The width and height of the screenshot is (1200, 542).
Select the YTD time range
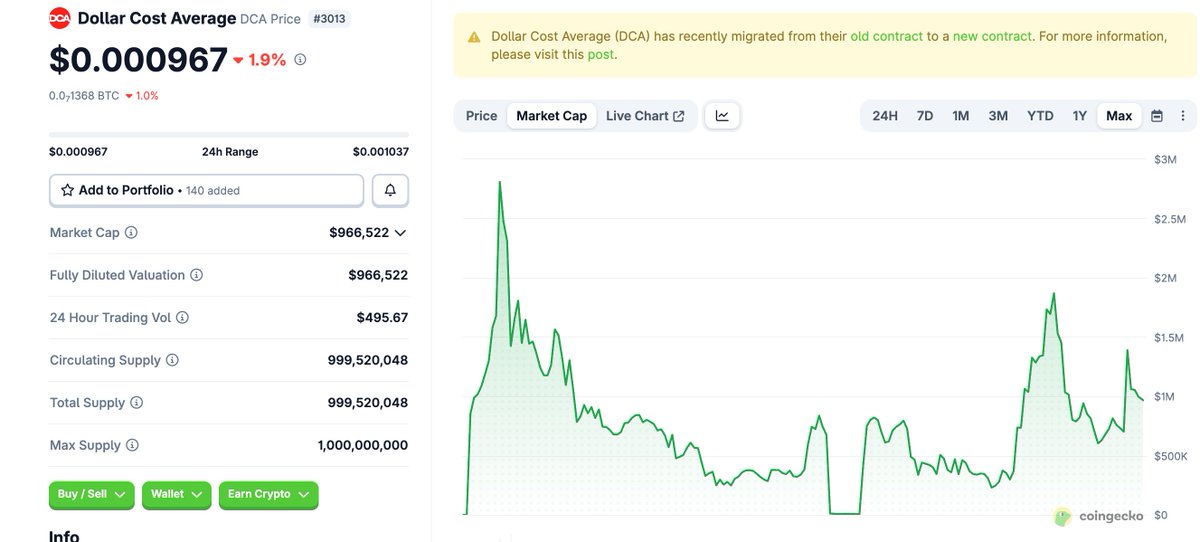click(x=1040, y=116)
